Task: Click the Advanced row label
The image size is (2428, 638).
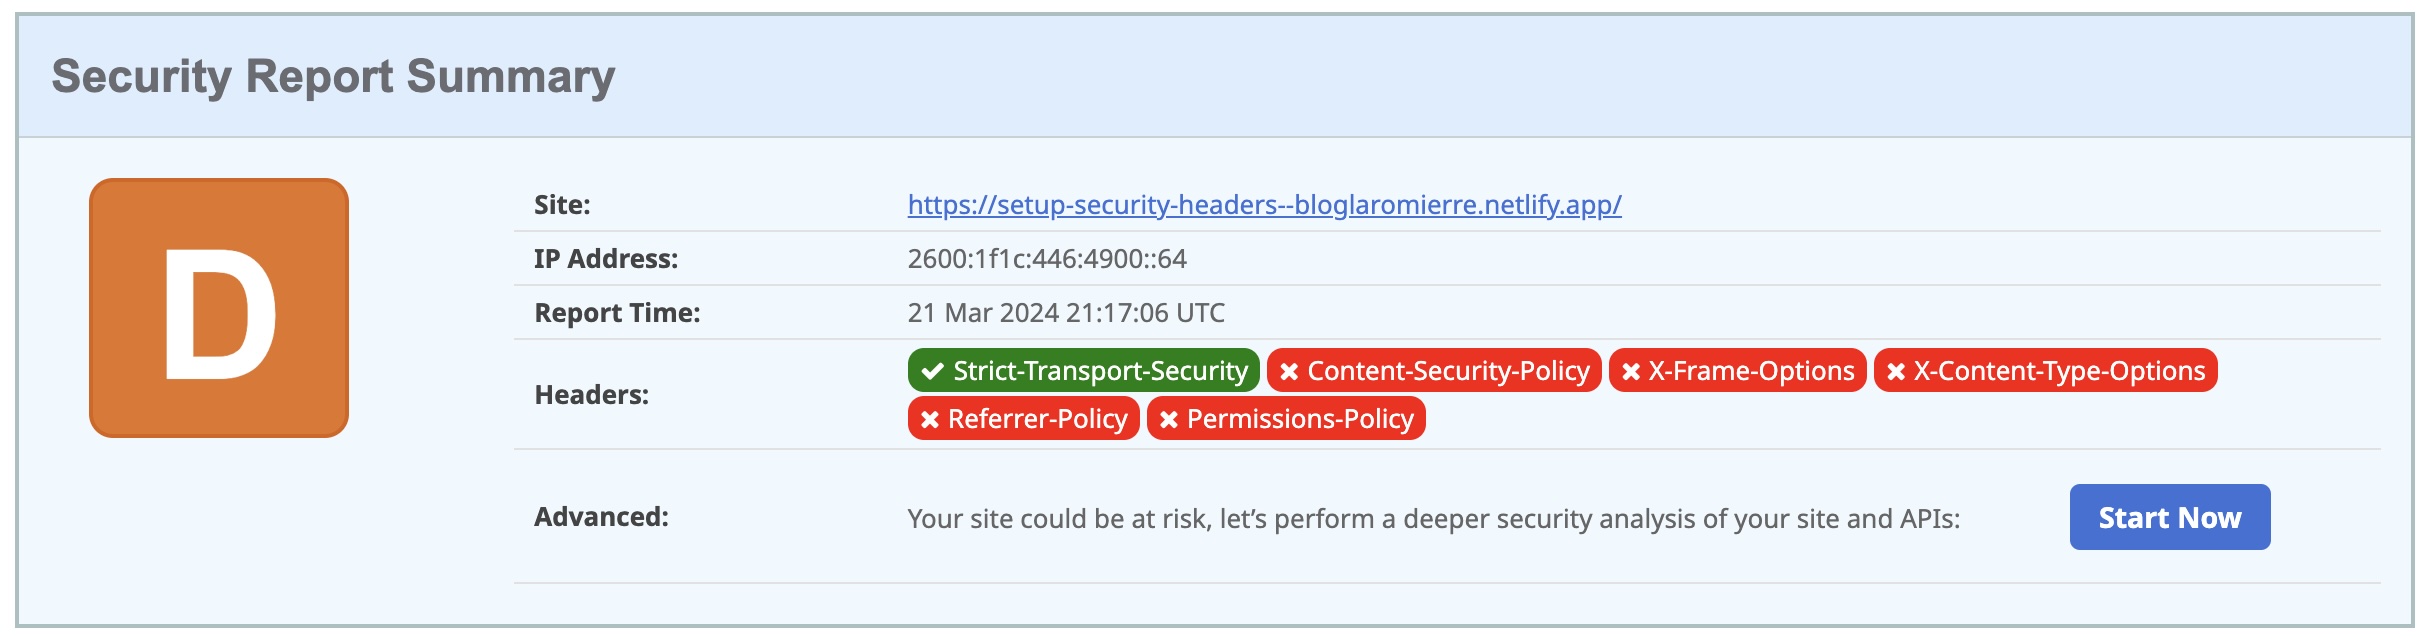Action: tap(601, 517)
